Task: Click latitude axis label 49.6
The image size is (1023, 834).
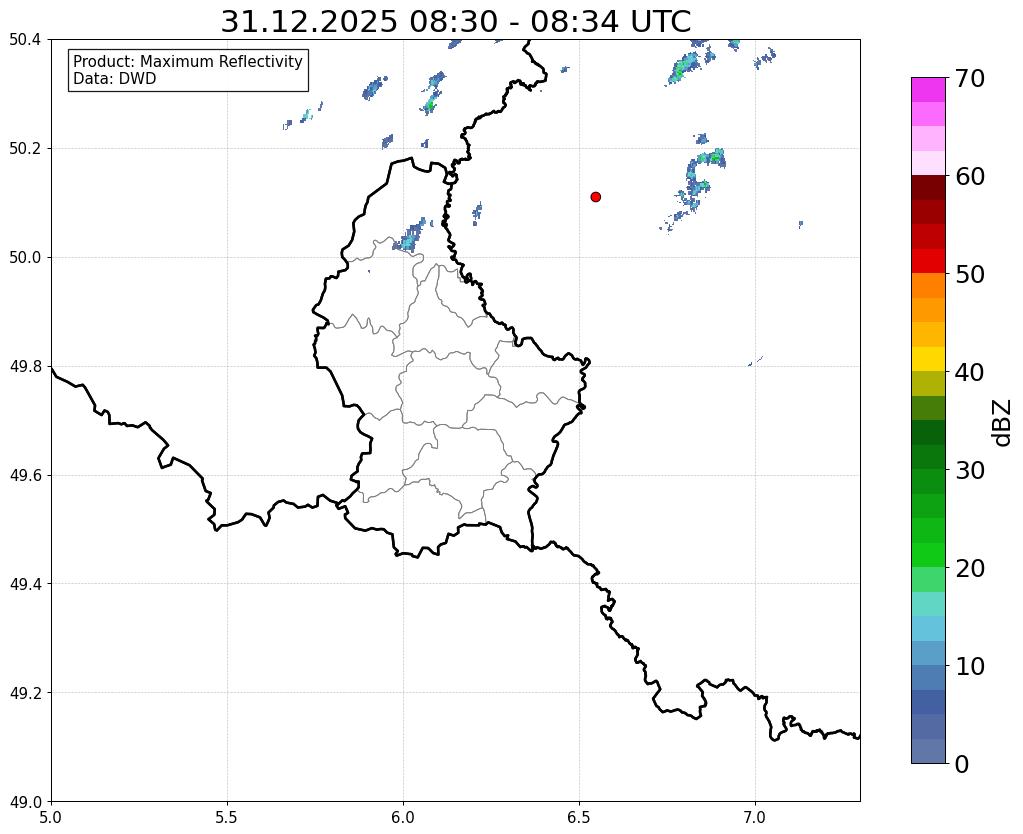Action: (x=25, y=476)
